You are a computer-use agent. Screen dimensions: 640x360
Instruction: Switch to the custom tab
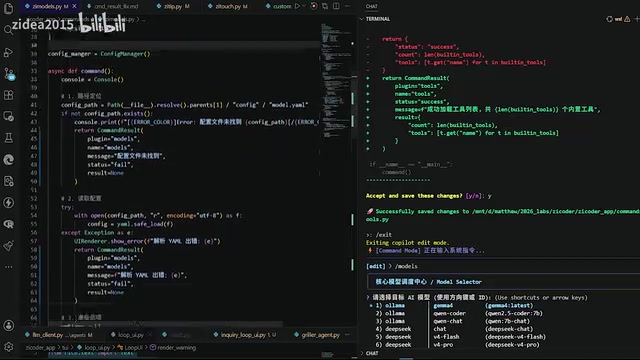point(278,6)
